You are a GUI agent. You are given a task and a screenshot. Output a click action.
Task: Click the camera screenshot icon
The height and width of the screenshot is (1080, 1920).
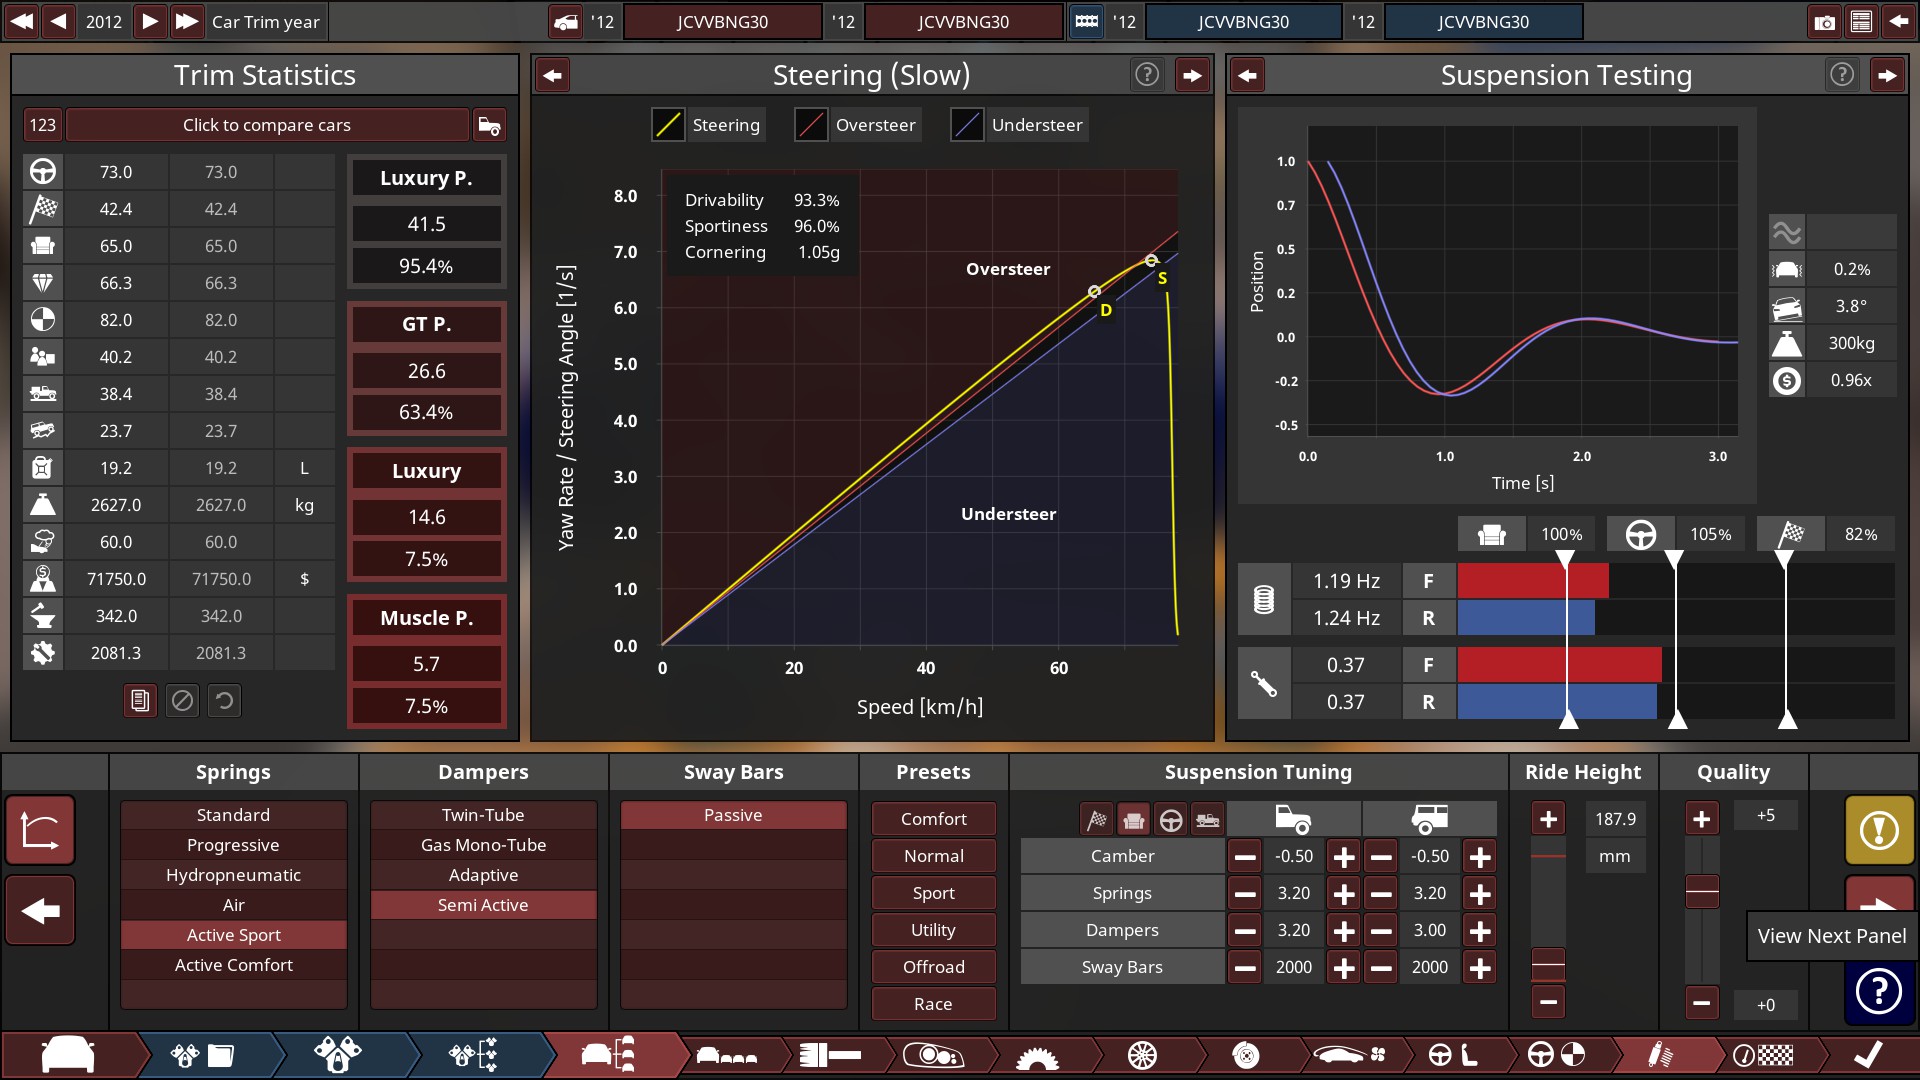(x=1824, y=22)
